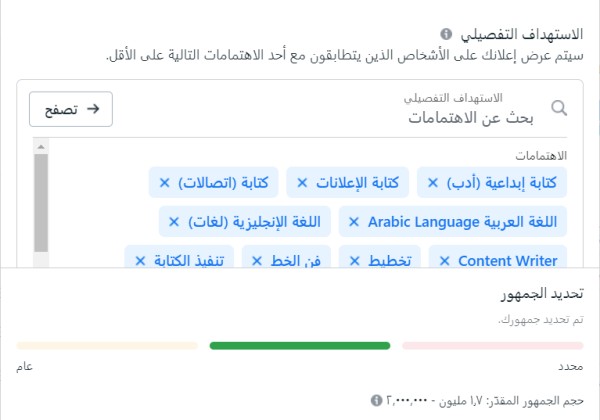The width and height of the screenshot is (600, 420).
Task: Remove the تخطيط interest tag
Action: (355, 261)
